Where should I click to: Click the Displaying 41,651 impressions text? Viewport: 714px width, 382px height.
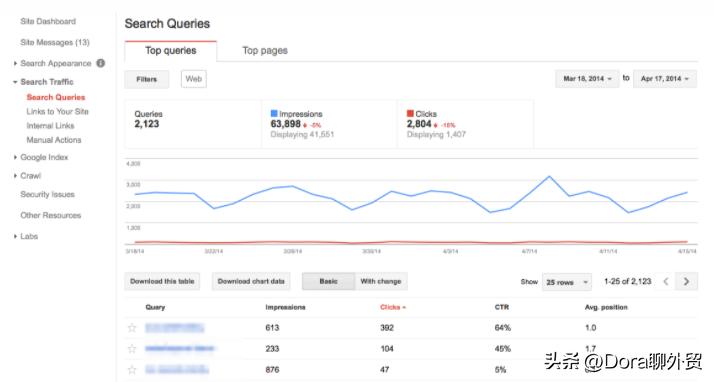pyautogui.click(x=302, y=135)
